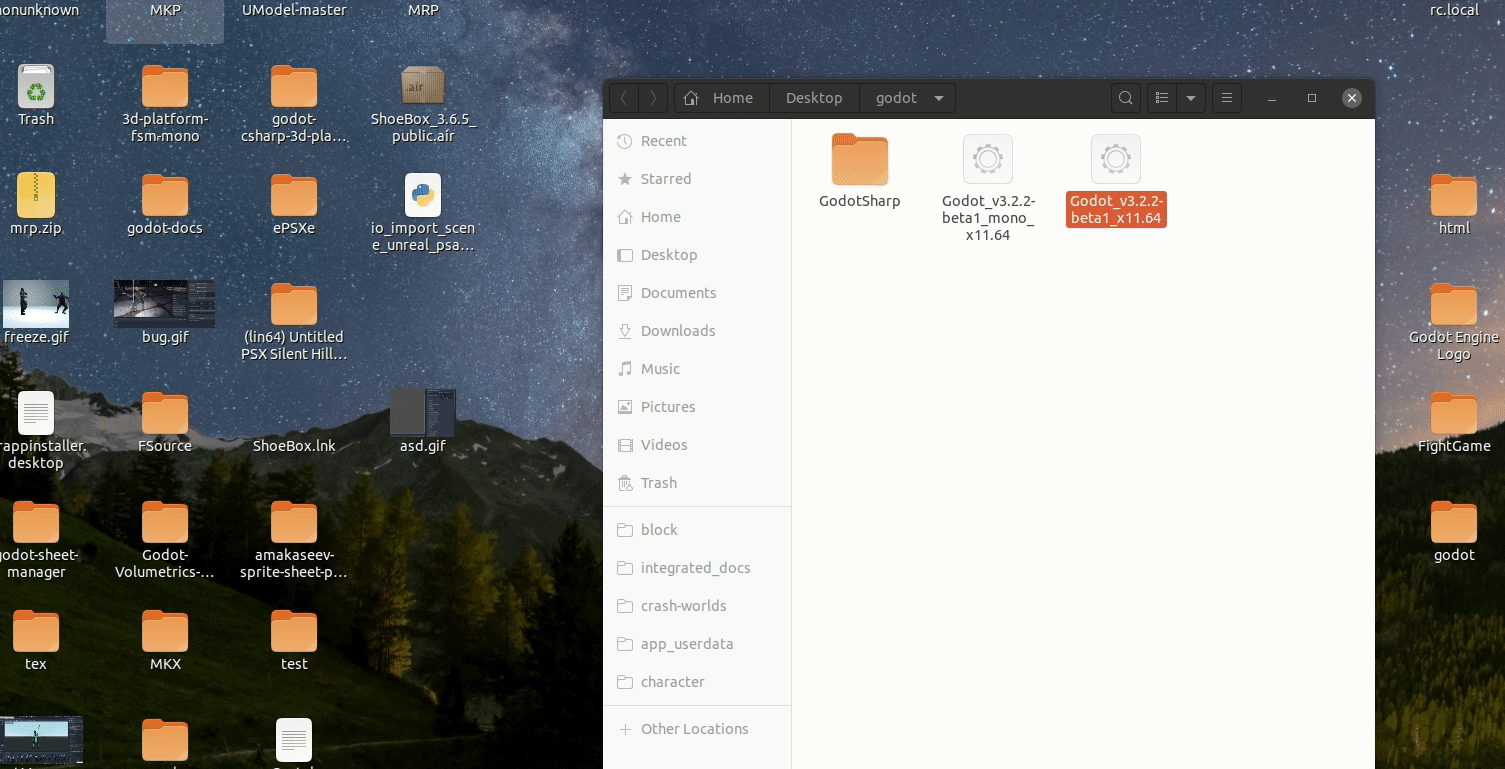Select asd.gif thumbnail on desktop

pos(423,413)
